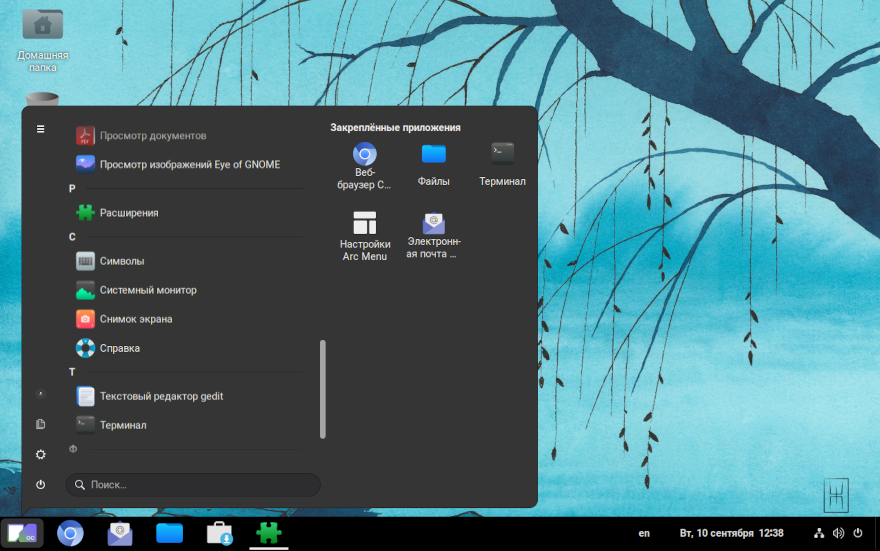Open Электронная почта pinned app
Viewport: 880px width, 551px height.
pyautogui.click(x=433, y=235)
